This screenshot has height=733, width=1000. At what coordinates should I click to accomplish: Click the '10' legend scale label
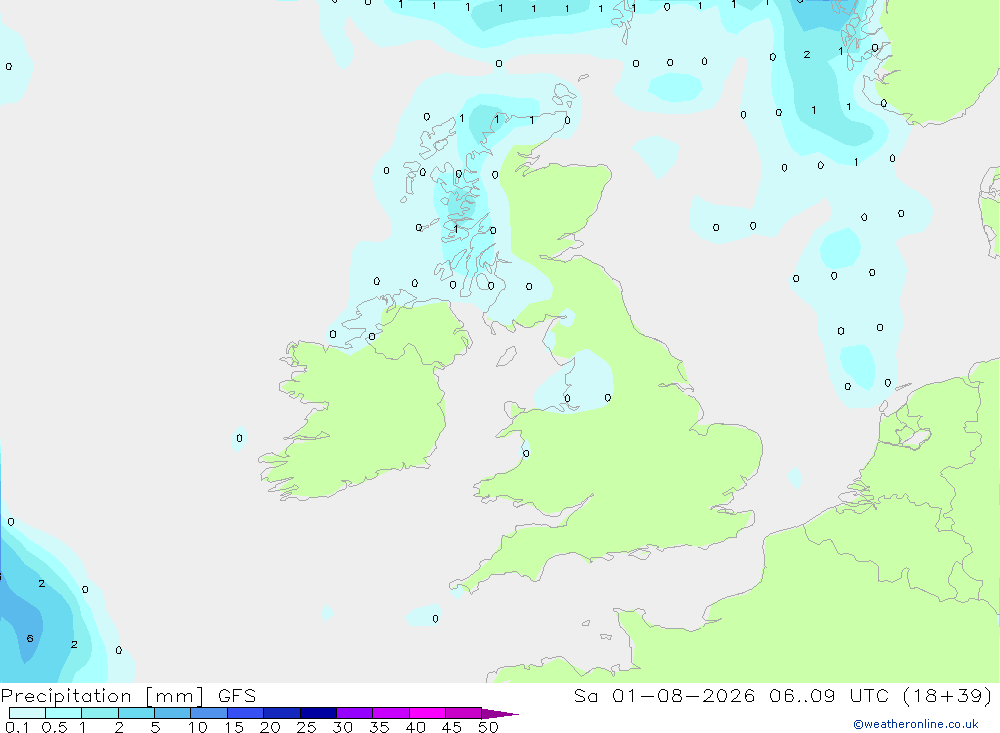198,727
